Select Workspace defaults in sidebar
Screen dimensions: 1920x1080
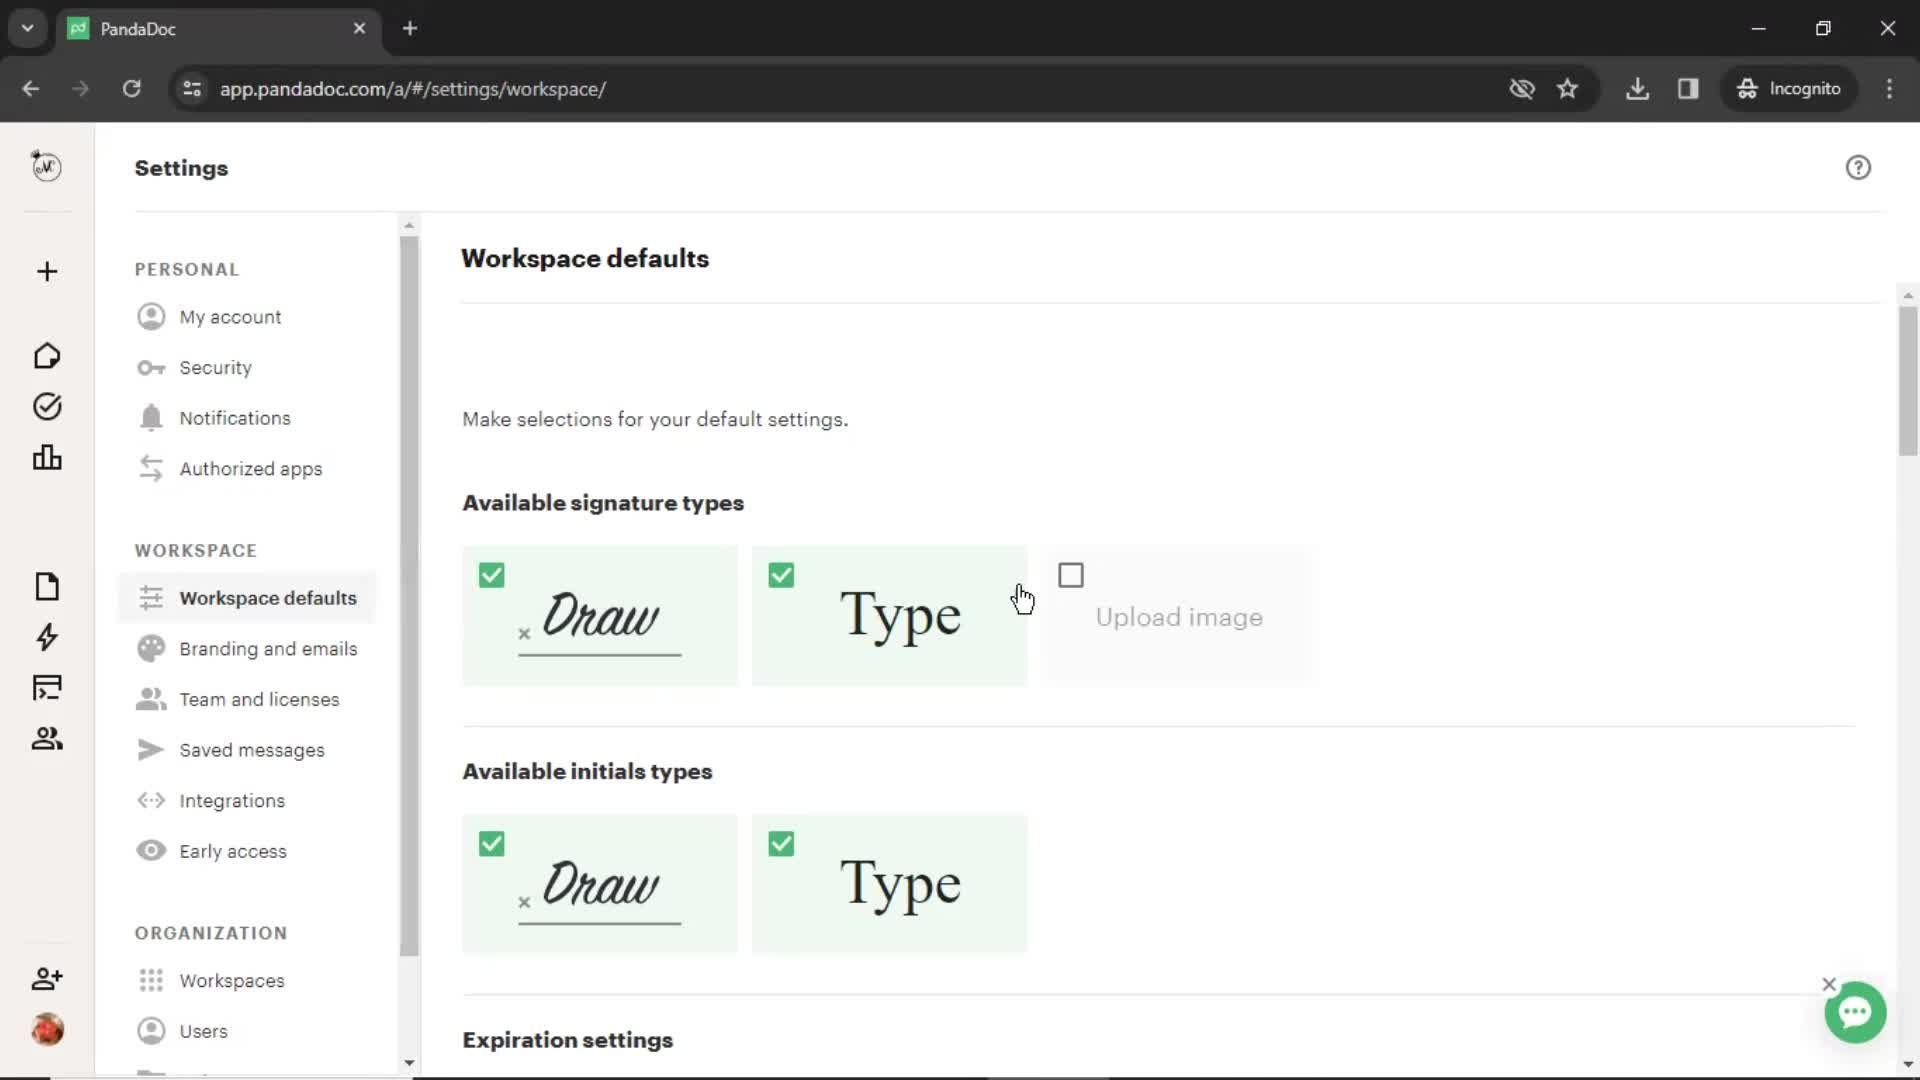pyautogui.click(x=247, y=598)
